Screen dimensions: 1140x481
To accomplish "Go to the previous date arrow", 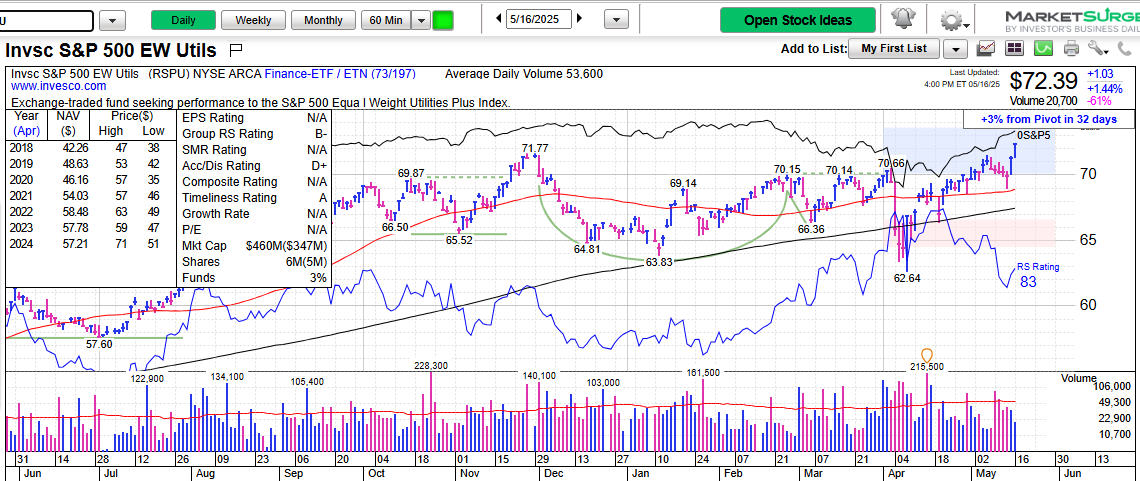I will pyautogui.click(x=498, y=19).
